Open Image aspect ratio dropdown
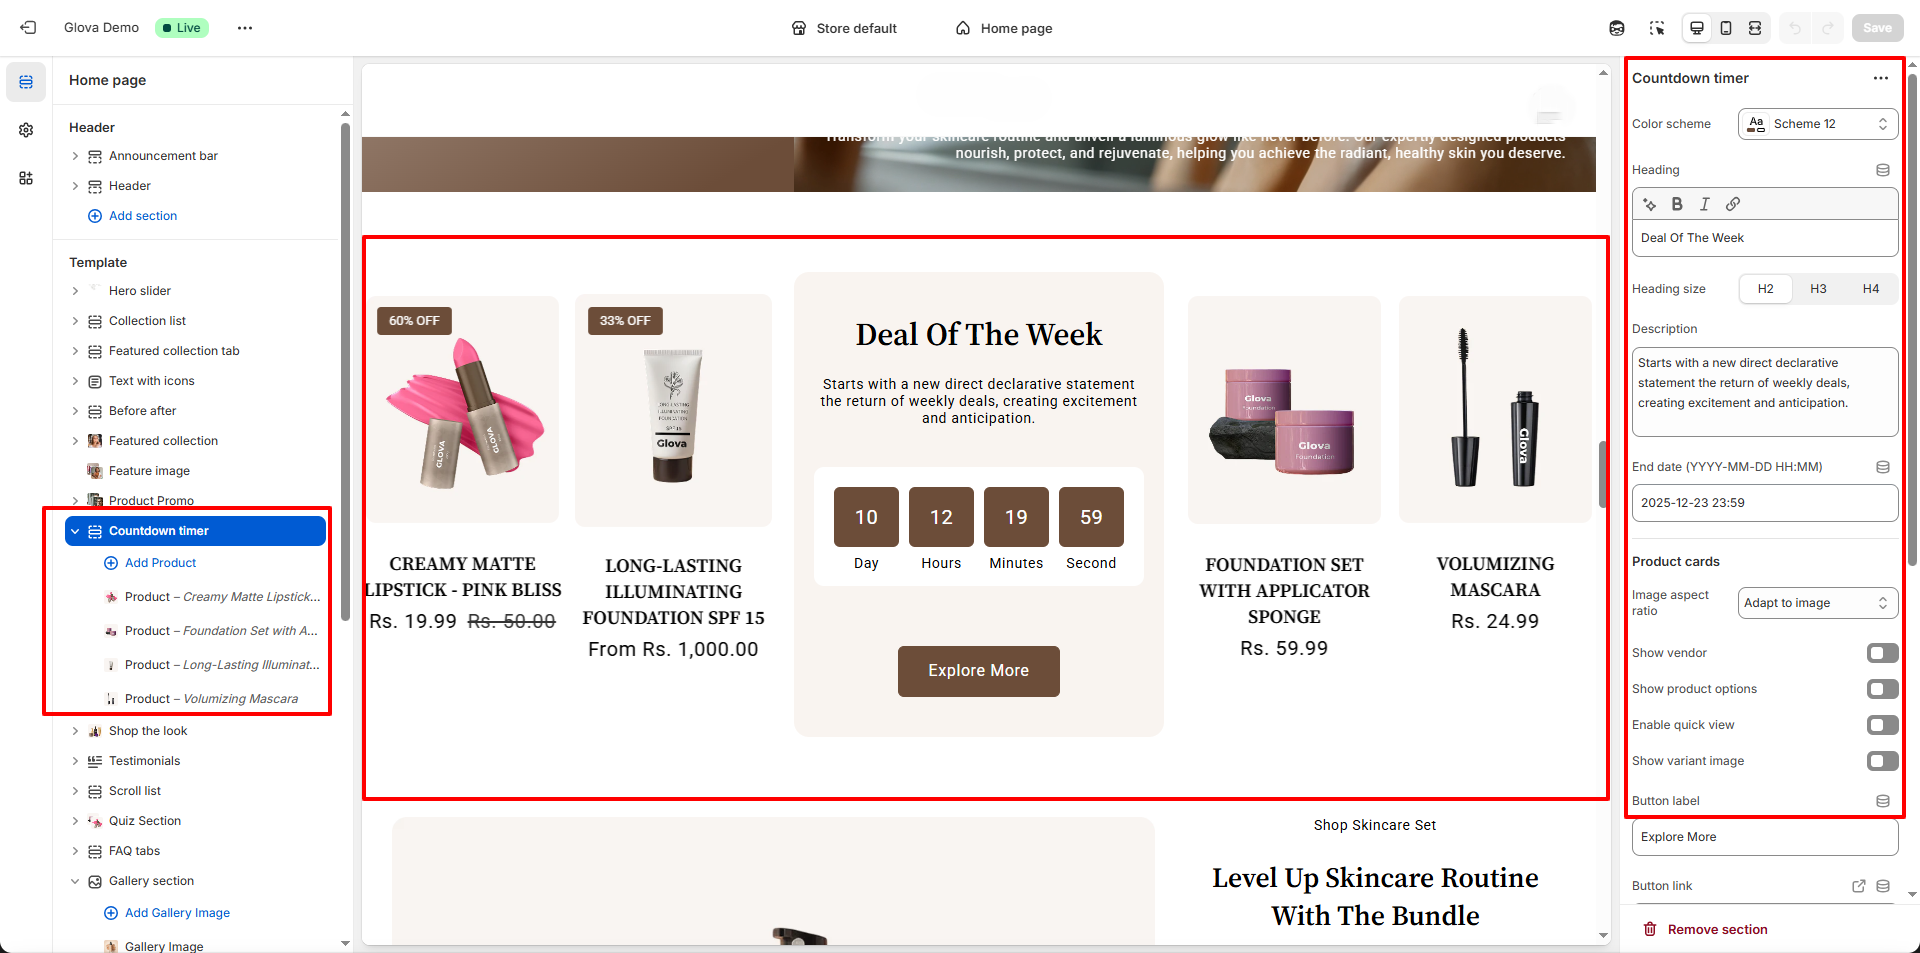 1818,603
